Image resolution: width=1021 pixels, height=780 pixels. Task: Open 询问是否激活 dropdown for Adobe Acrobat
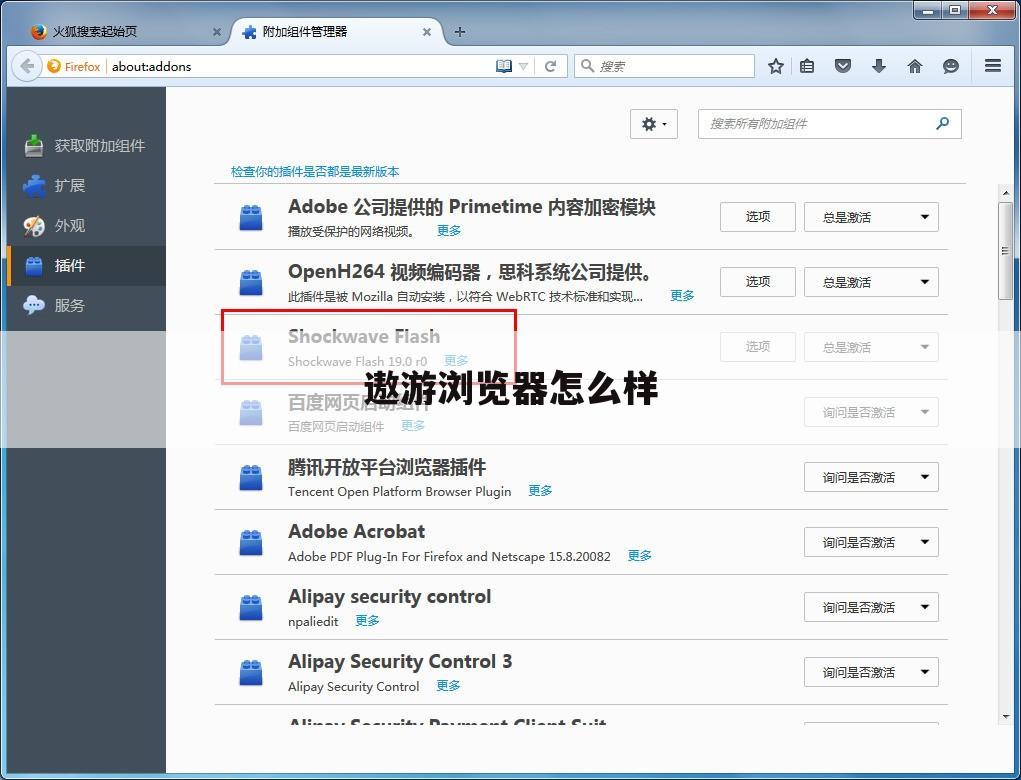[x=871, y=542]
